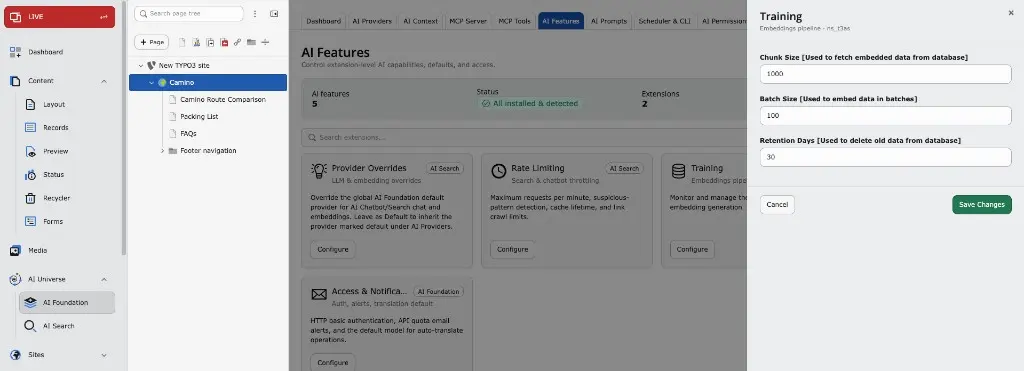
Task: Open the Records module icon
Action: click(x=30, y=127)
